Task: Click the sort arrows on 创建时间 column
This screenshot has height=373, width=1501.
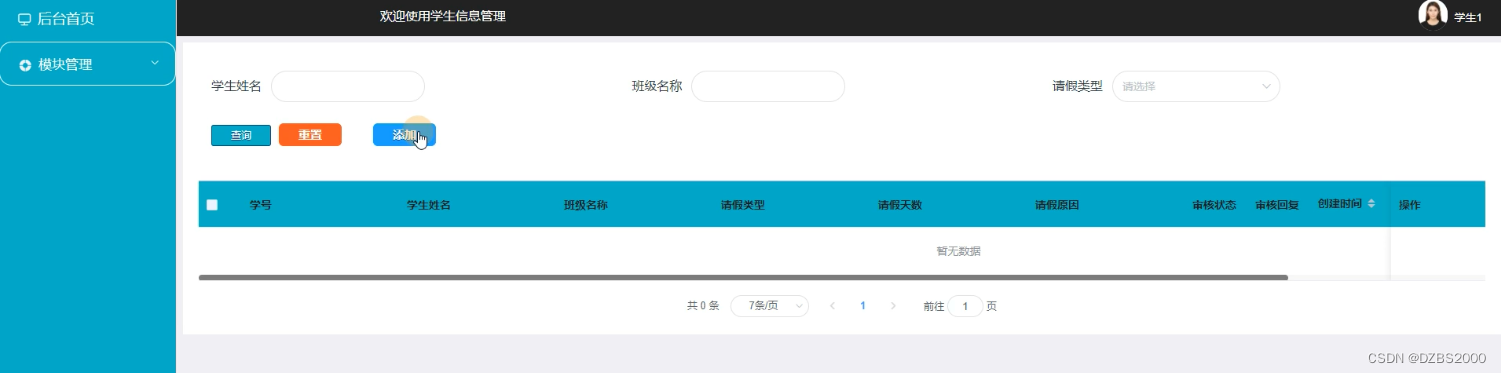Action: click(1371, 203)
